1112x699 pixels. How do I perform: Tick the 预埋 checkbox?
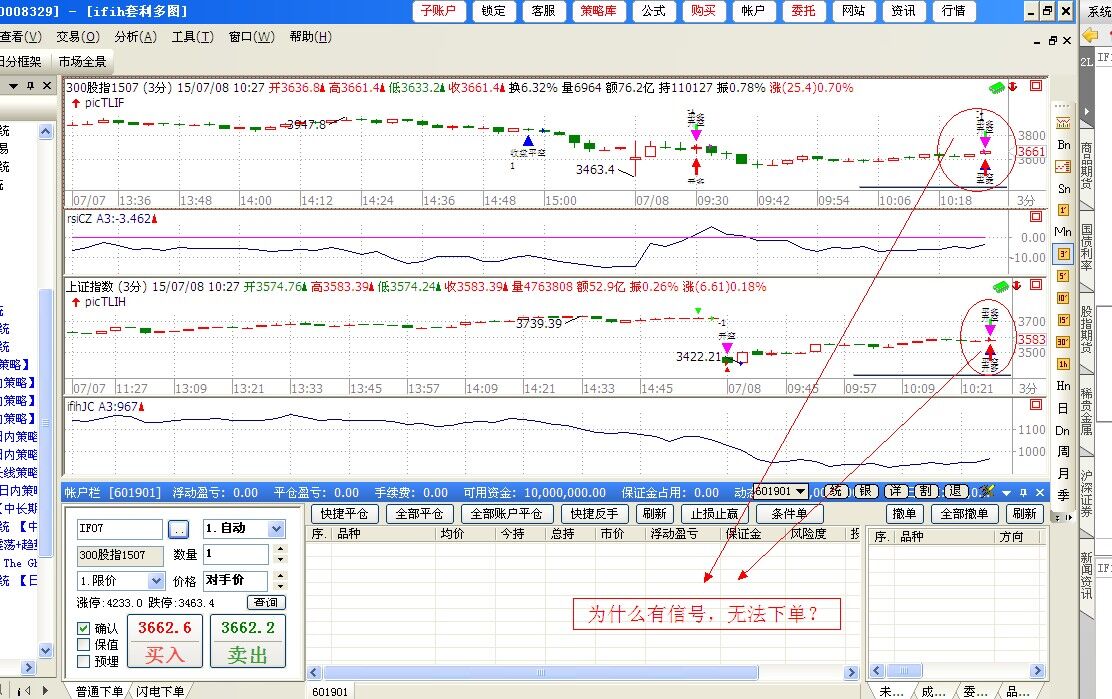[84, 661]
